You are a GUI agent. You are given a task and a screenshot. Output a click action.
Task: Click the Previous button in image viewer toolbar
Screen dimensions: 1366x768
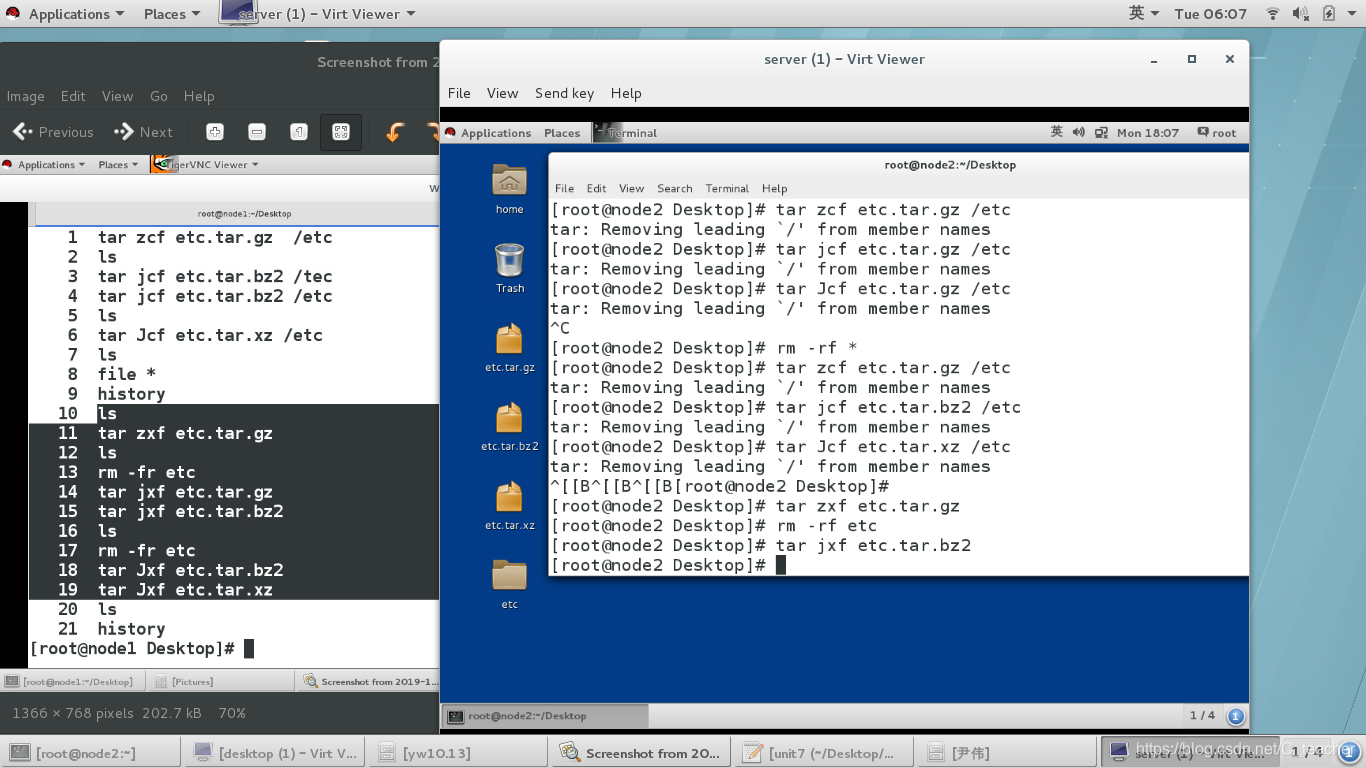tap(52, 131)
